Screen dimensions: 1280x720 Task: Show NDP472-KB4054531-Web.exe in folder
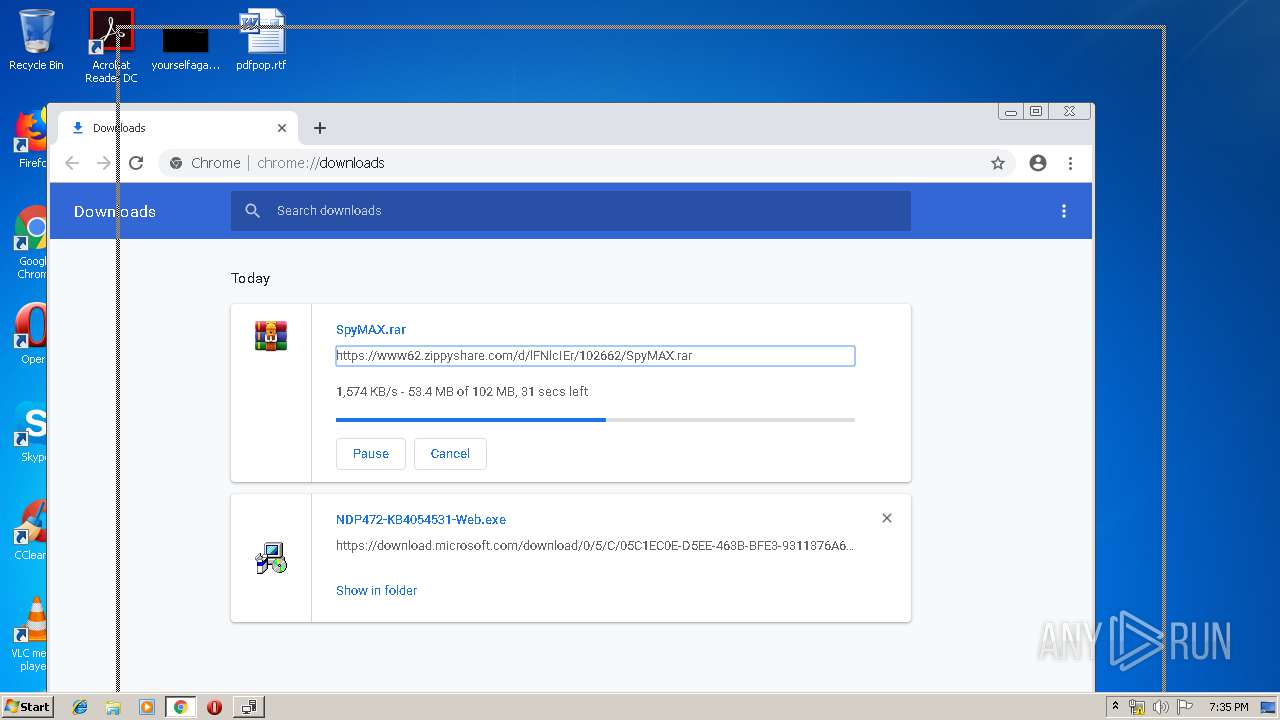(376, 591)
